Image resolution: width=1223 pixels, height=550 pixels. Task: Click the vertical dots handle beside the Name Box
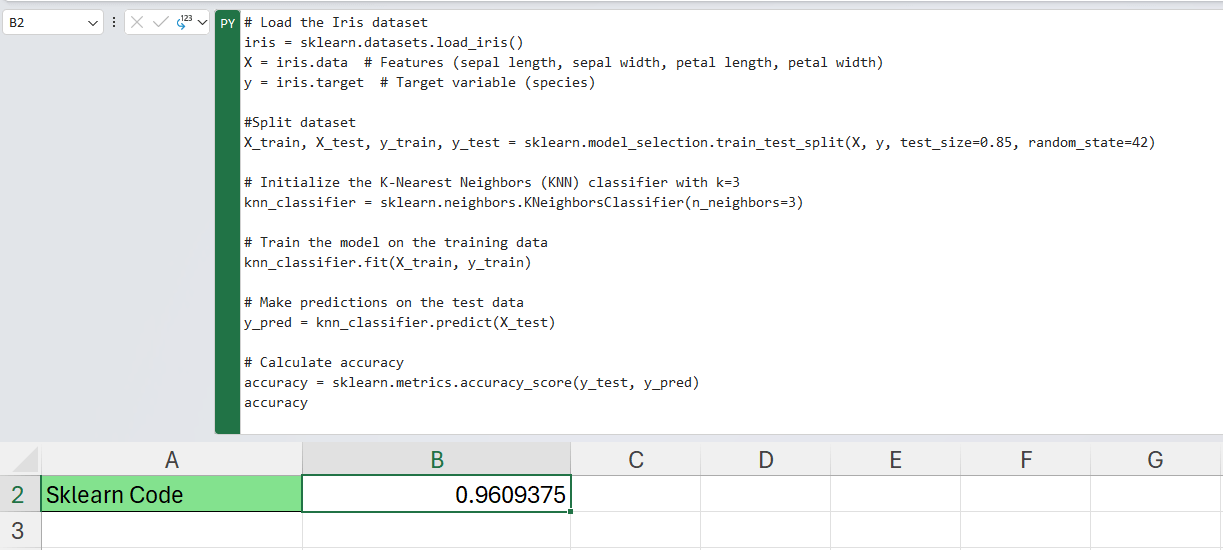point(113,22)
